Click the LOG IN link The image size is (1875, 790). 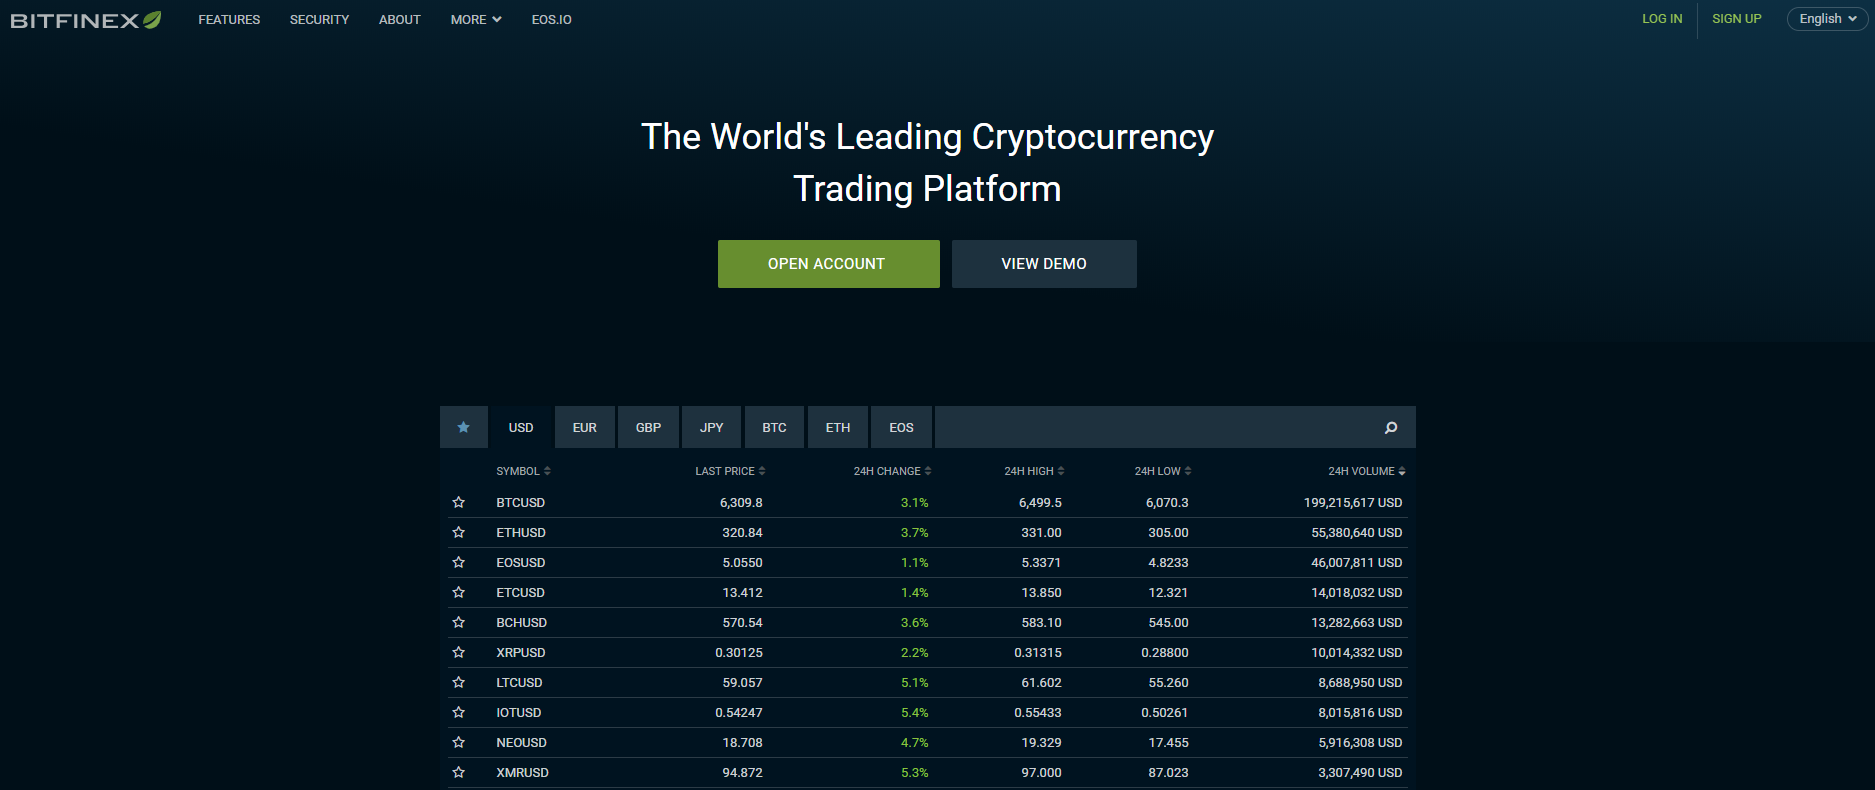pyautogui.click(x=1662, y=19)
